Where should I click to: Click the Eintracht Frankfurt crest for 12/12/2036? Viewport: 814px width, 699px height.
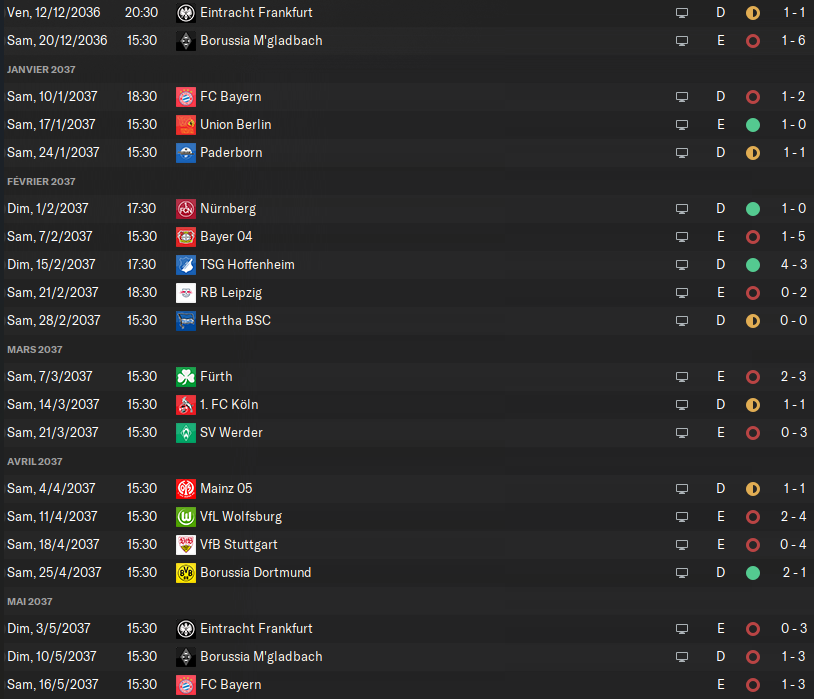185,13
